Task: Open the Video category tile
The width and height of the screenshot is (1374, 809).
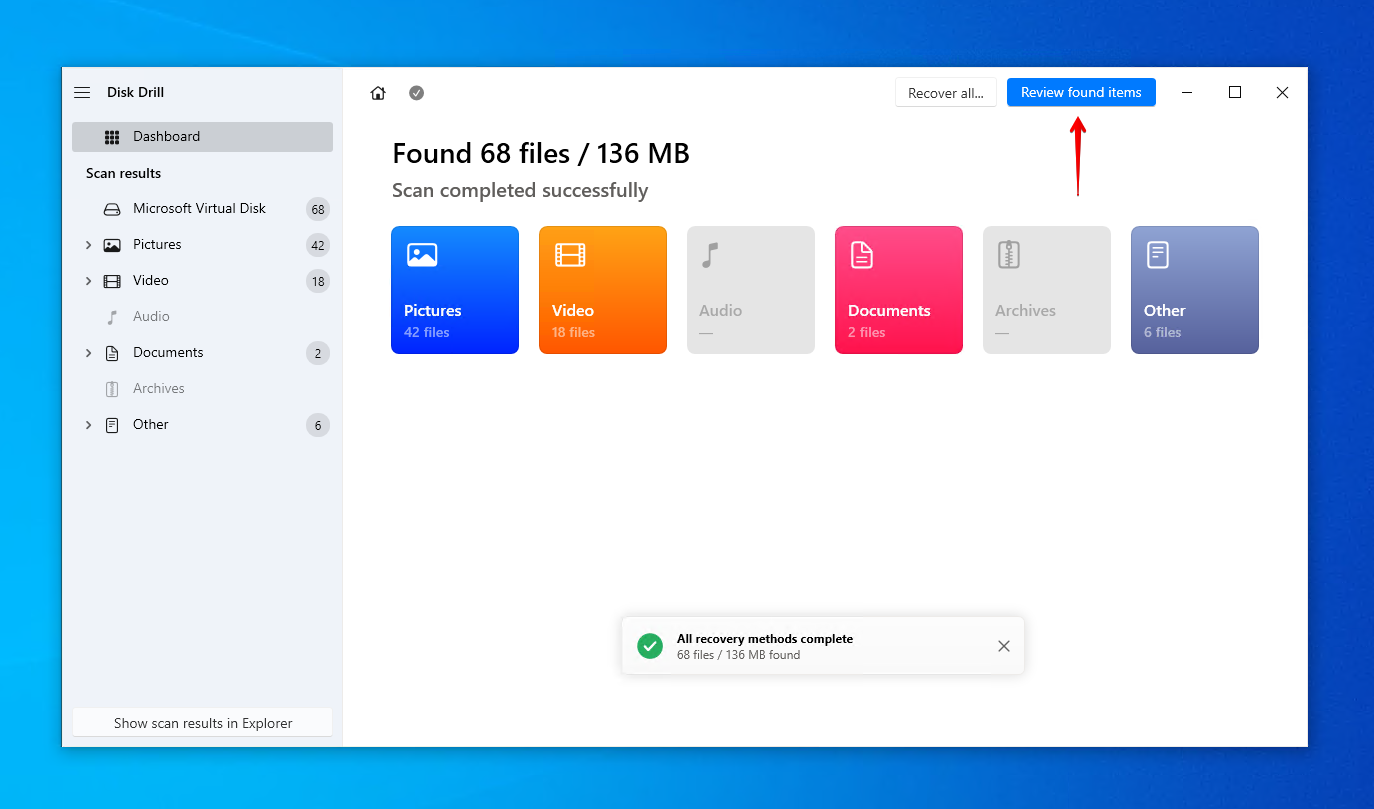Action: click(x=603, y=290)
